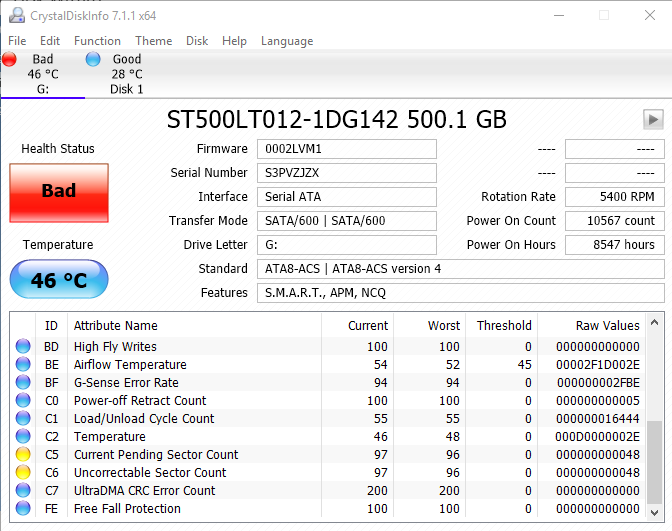Viewport: 672px width, 531px height.
Task: Open the Disk menu
Action: (x=197, y=41)
